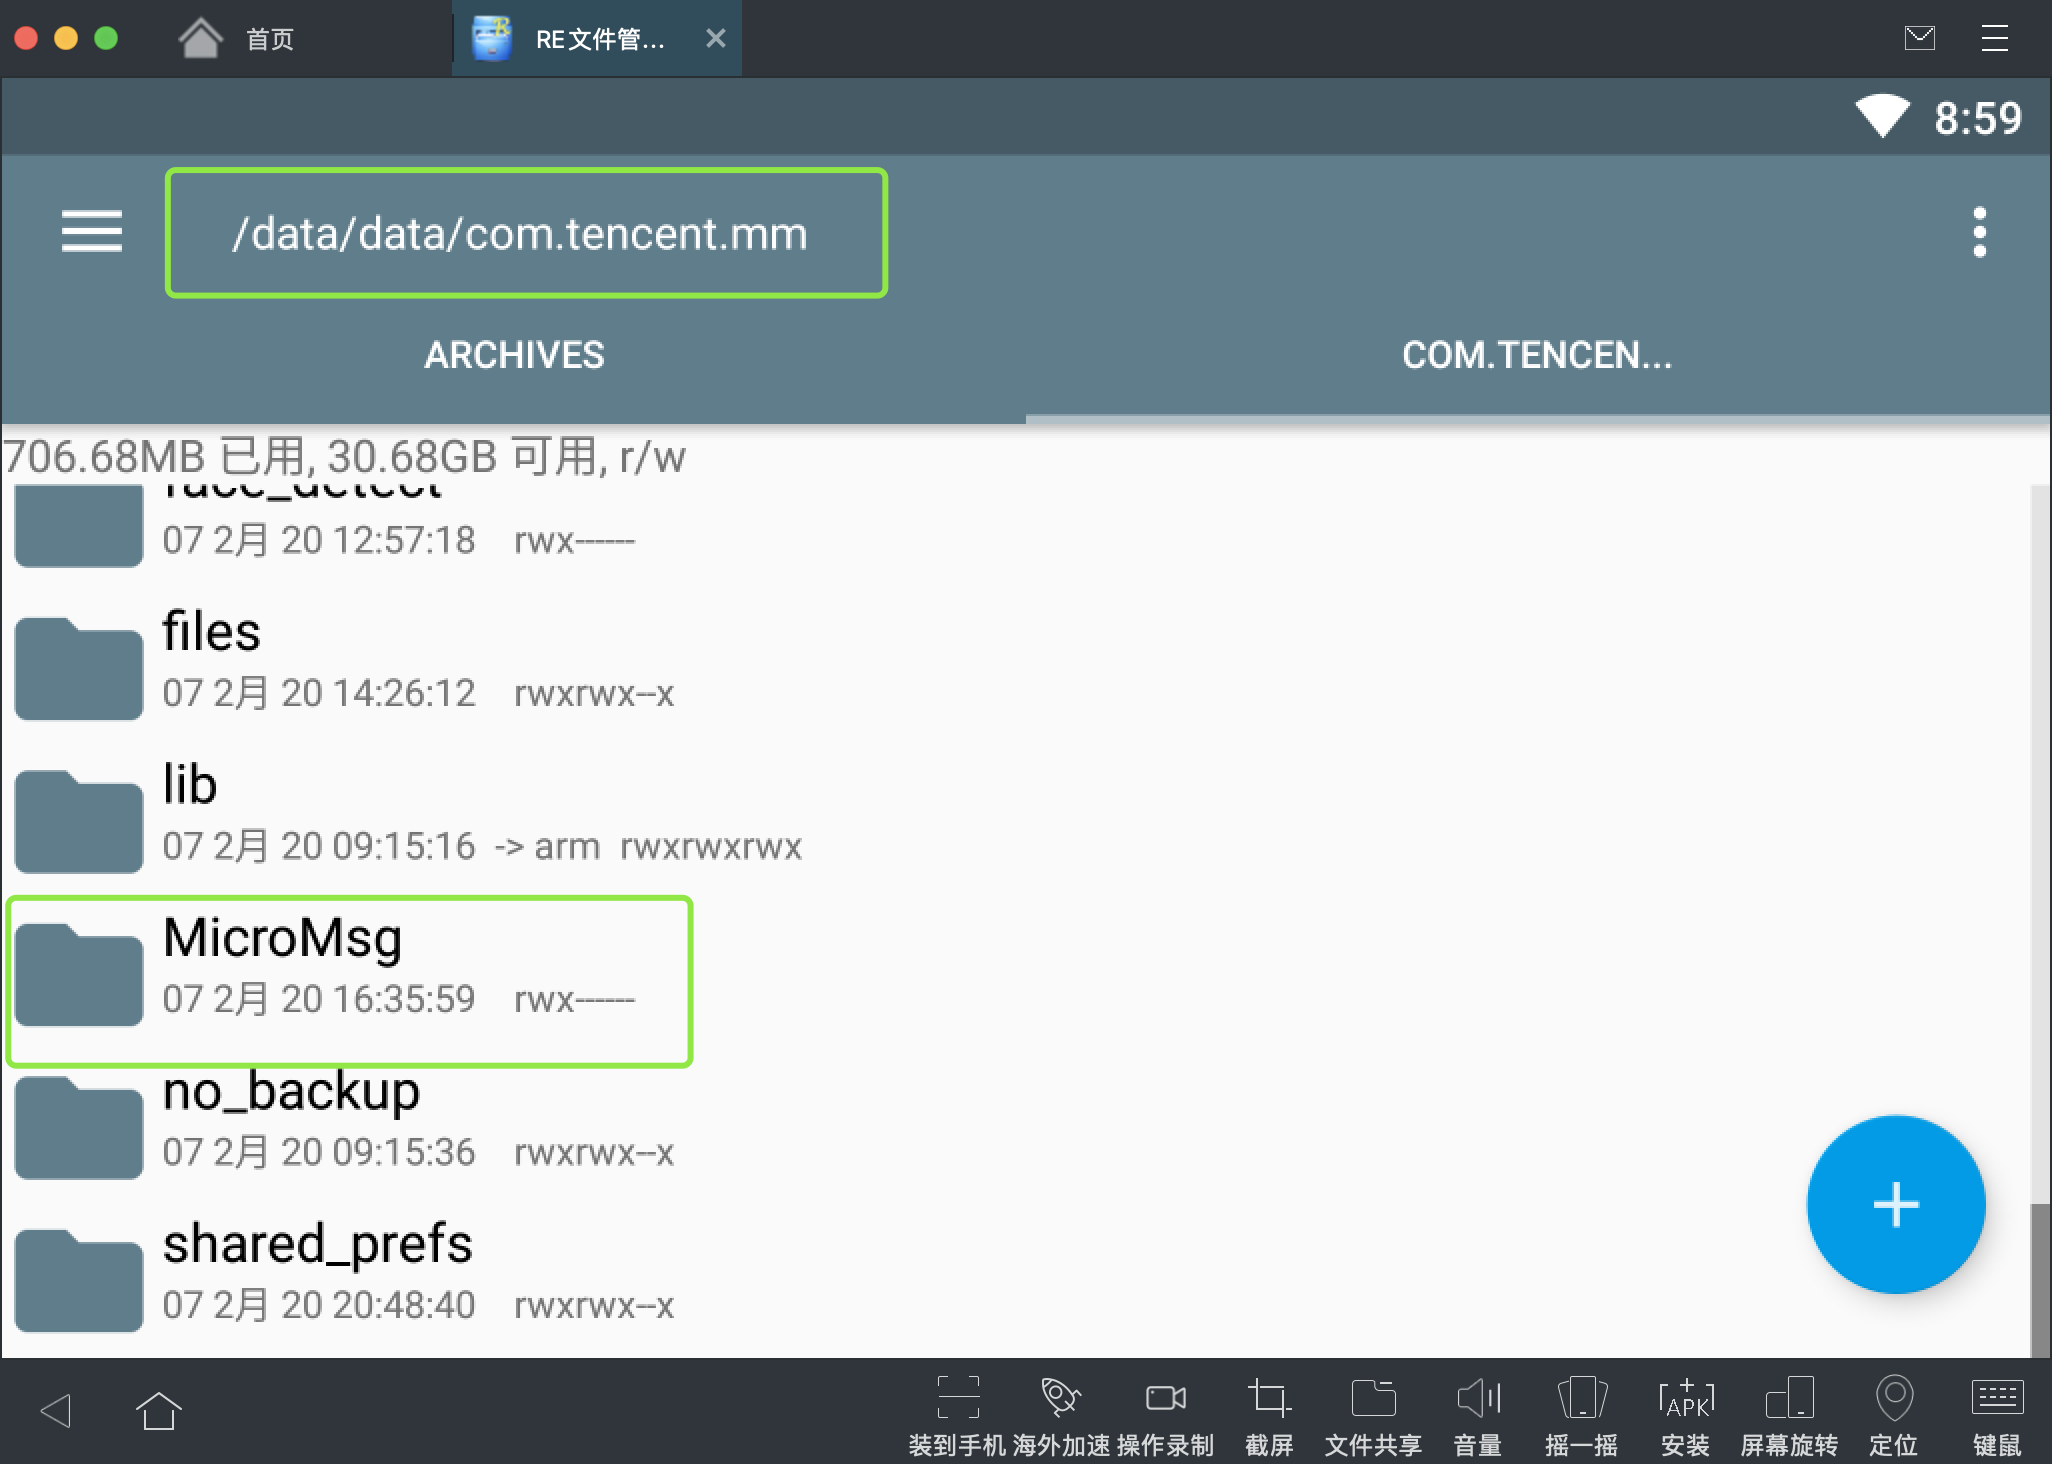Open the three-dot overflow menu
This screenshot has height=1464, width=2052.
tap(1979, 232)
